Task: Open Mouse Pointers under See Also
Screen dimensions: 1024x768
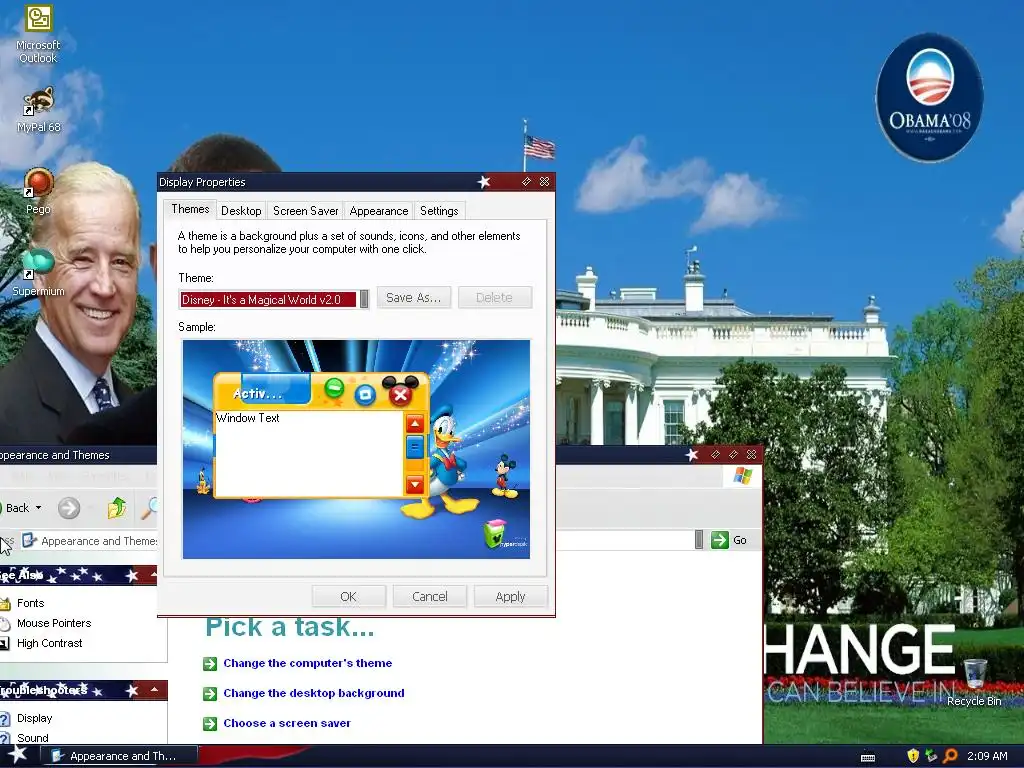Action: (54, 623)
